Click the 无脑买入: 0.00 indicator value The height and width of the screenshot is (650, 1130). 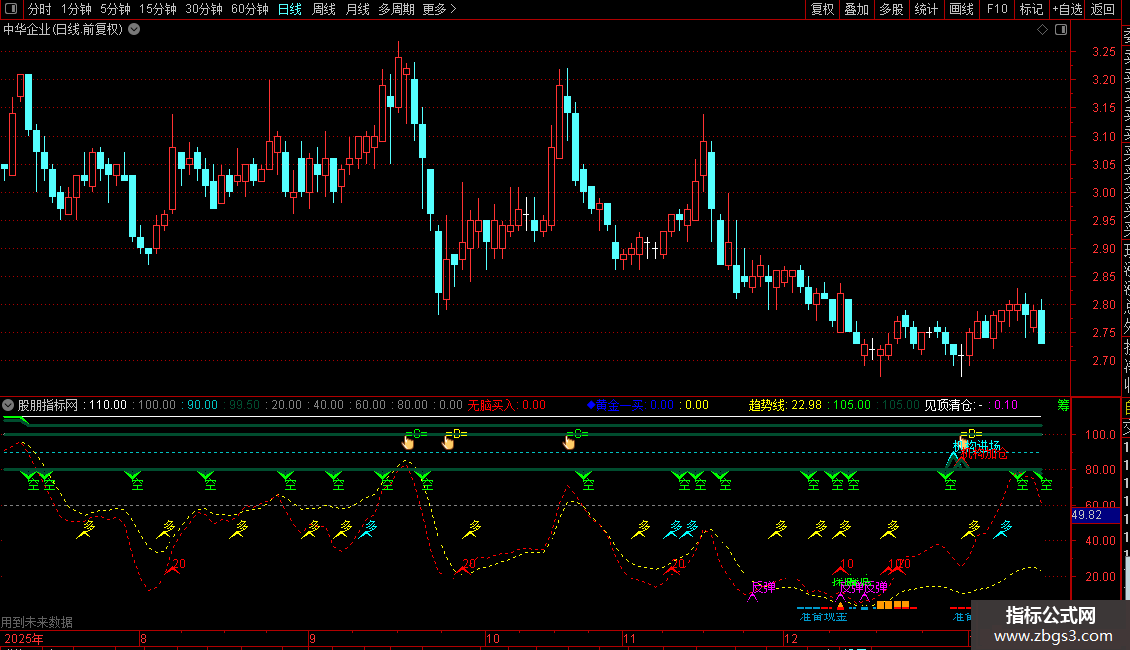507,405
